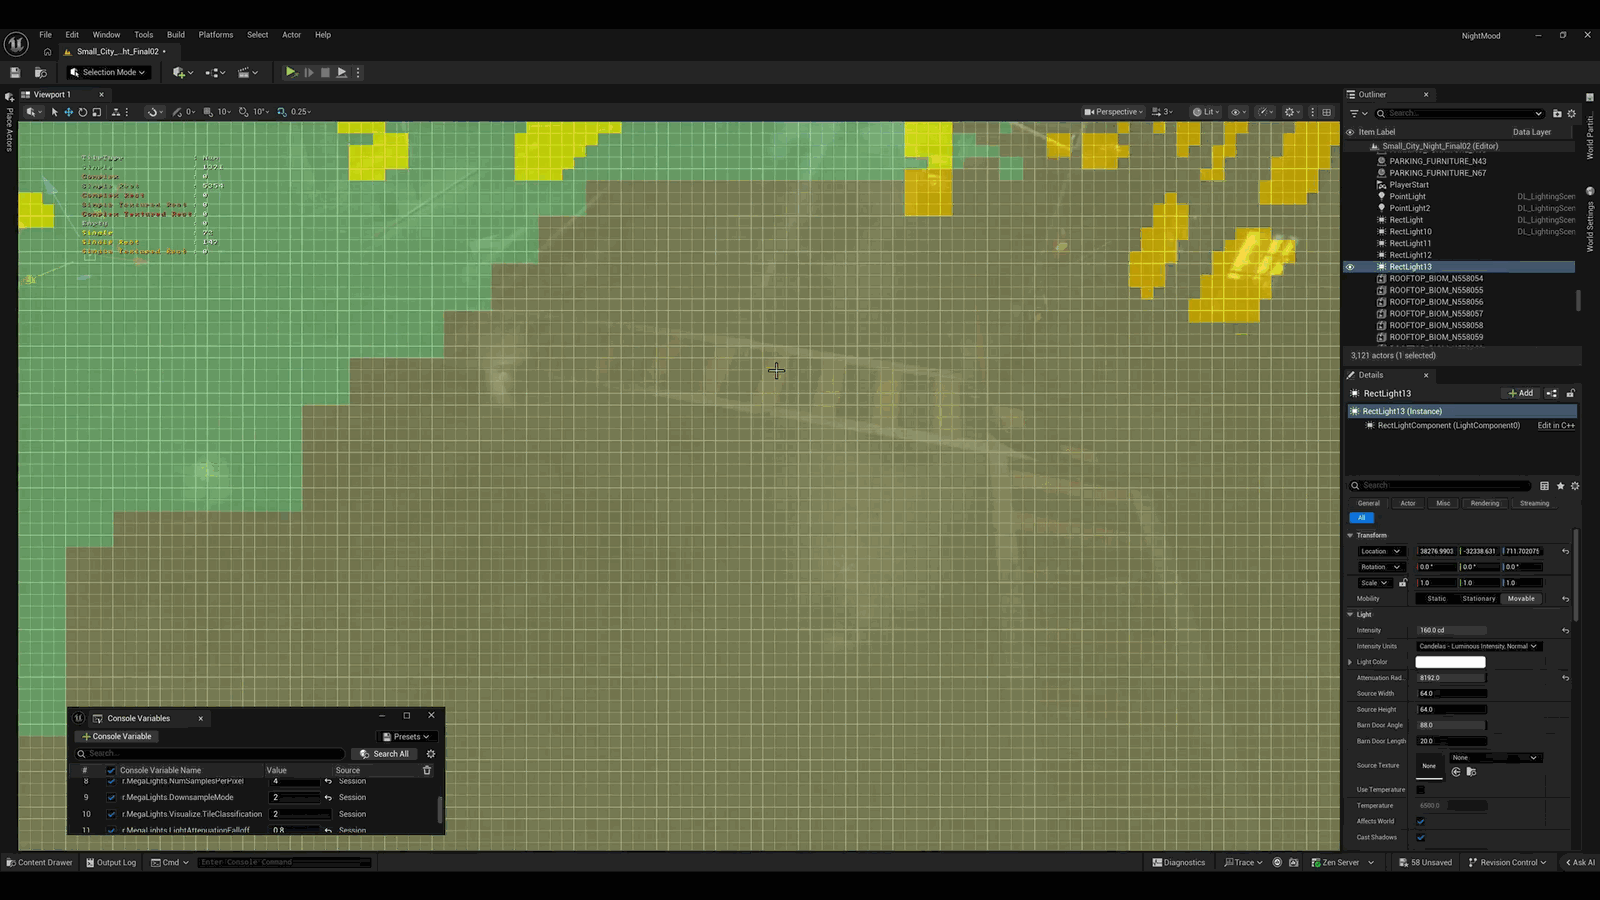1600x900 pixels.
Task: Expand the Light Color property arrow
Action: (1350, 662)
